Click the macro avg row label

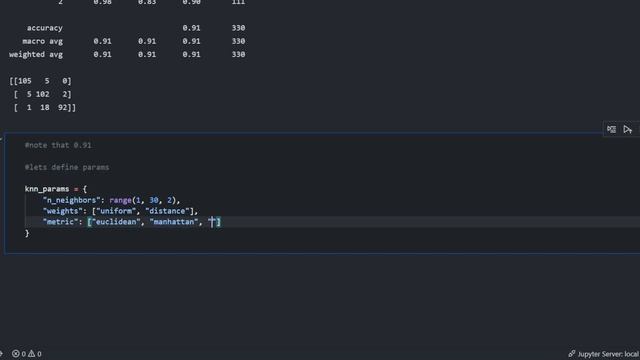coord(43,41)
